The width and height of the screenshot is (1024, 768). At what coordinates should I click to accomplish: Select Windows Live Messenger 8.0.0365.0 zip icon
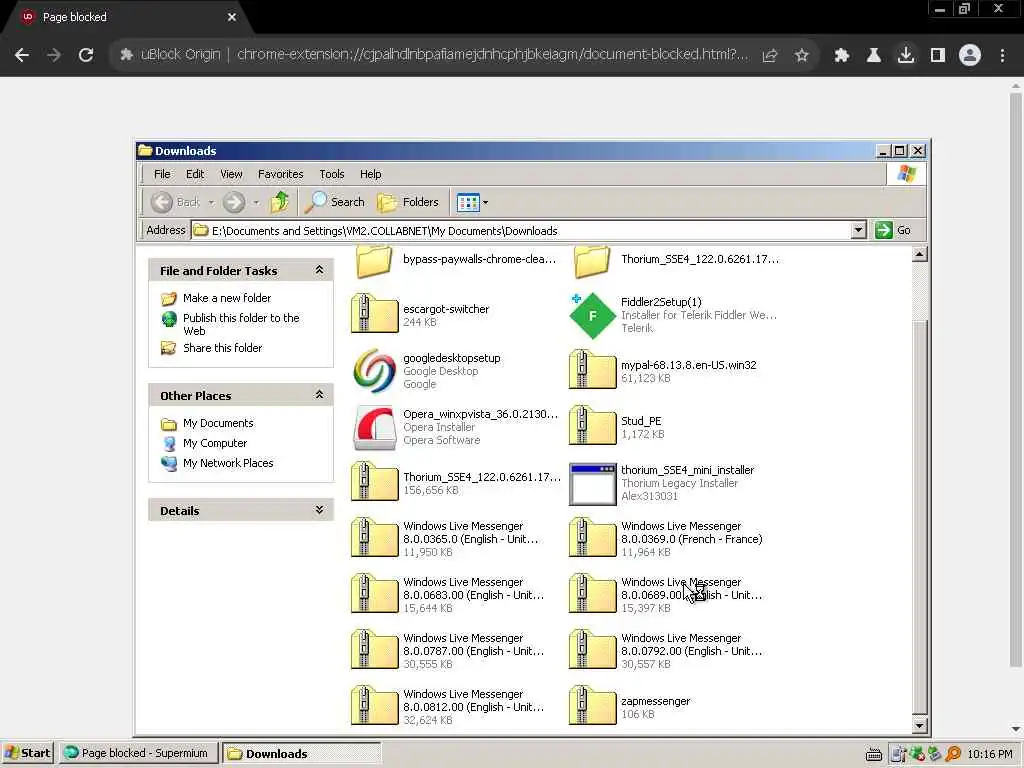click(374, 538)
